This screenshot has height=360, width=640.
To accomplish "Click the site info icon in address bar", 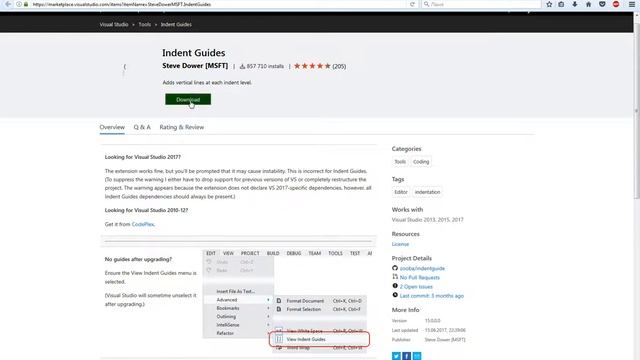I will pos(19,4).
